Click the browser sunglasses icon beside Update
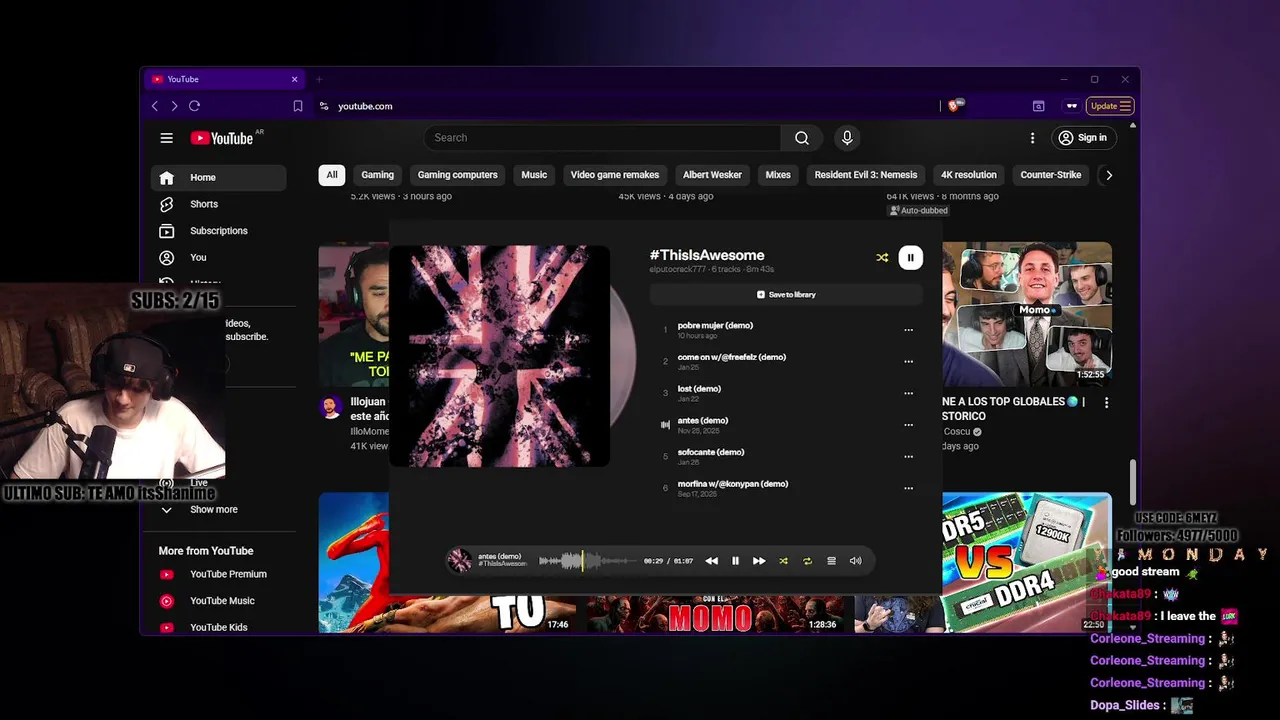Image resolution: width=1280 pixels, height=720 pixels. click(1072, 106)
